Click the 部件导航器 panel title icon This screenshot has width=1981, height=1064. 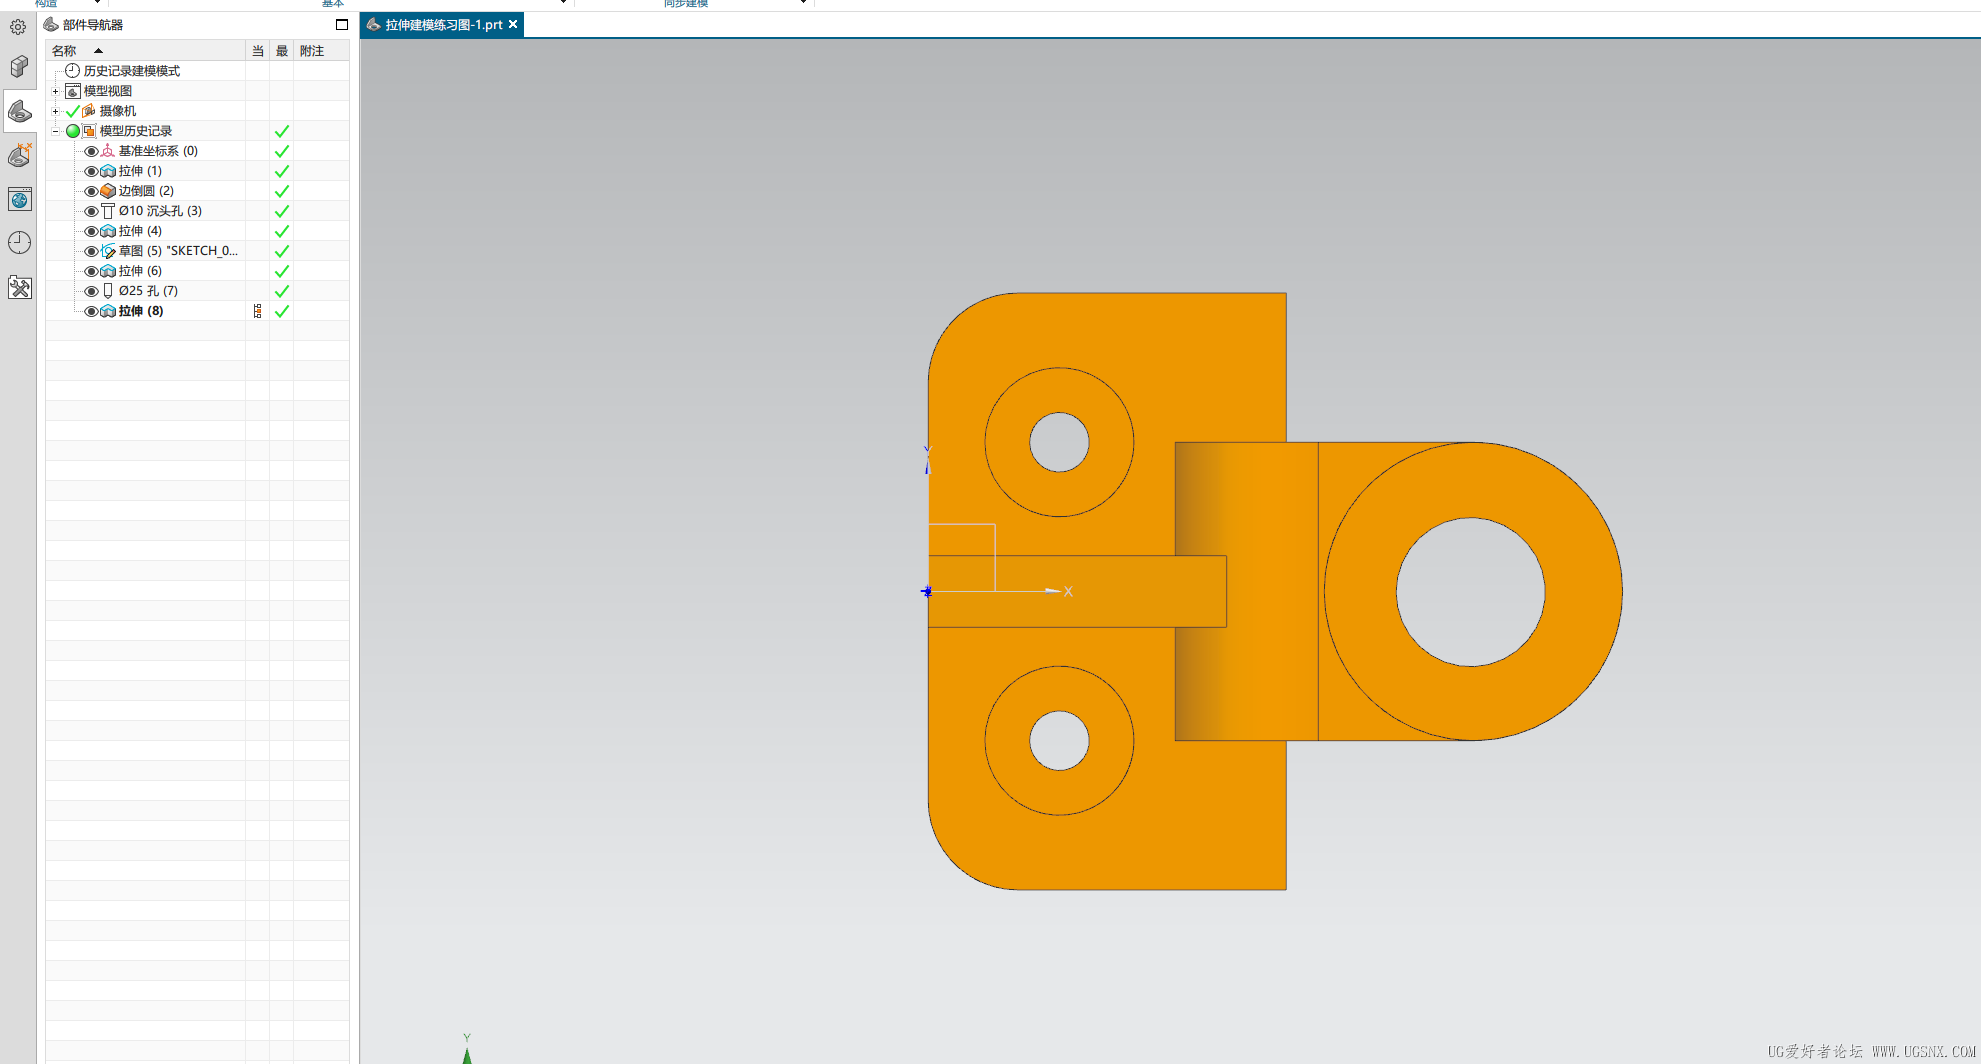51,24
